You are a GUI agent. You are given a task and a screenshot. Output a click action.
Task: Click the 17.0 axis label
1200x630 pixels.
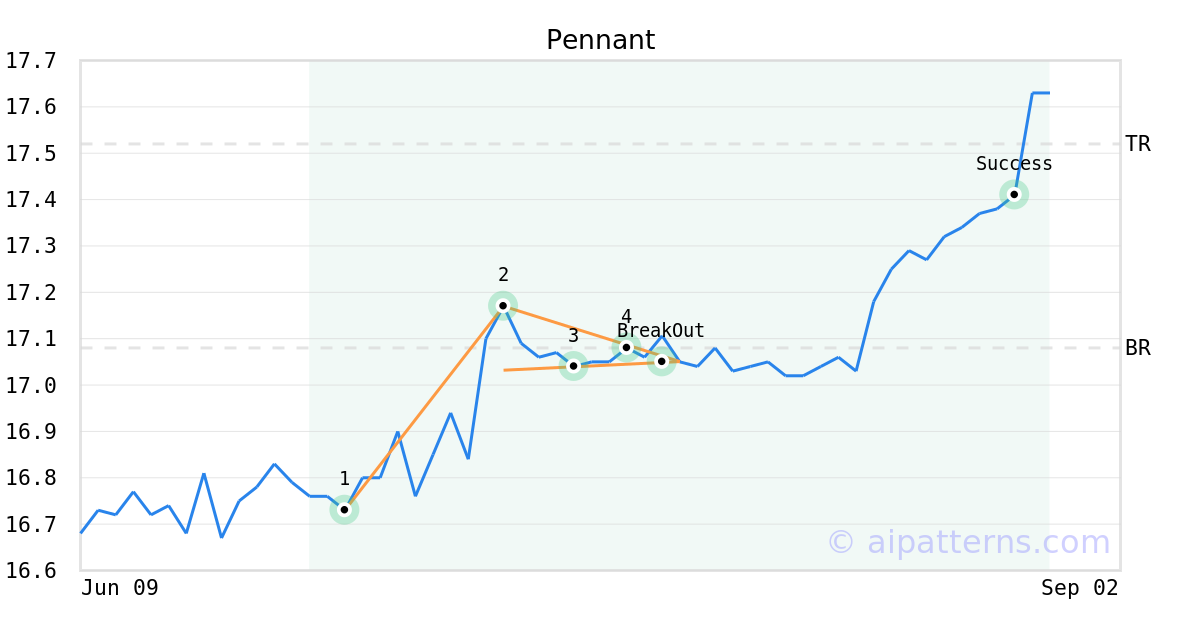click(x=31, y=385)
